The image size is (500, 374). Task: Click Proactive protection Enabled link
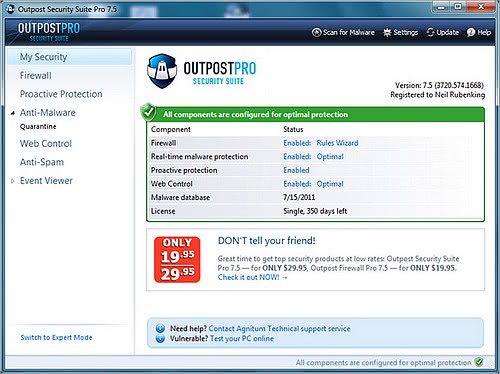point(296,170)
